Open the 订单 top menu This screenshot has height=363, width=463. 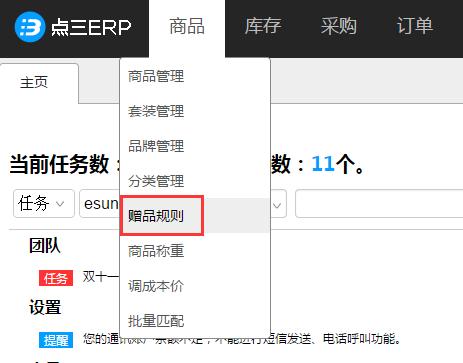coord(414,26)
